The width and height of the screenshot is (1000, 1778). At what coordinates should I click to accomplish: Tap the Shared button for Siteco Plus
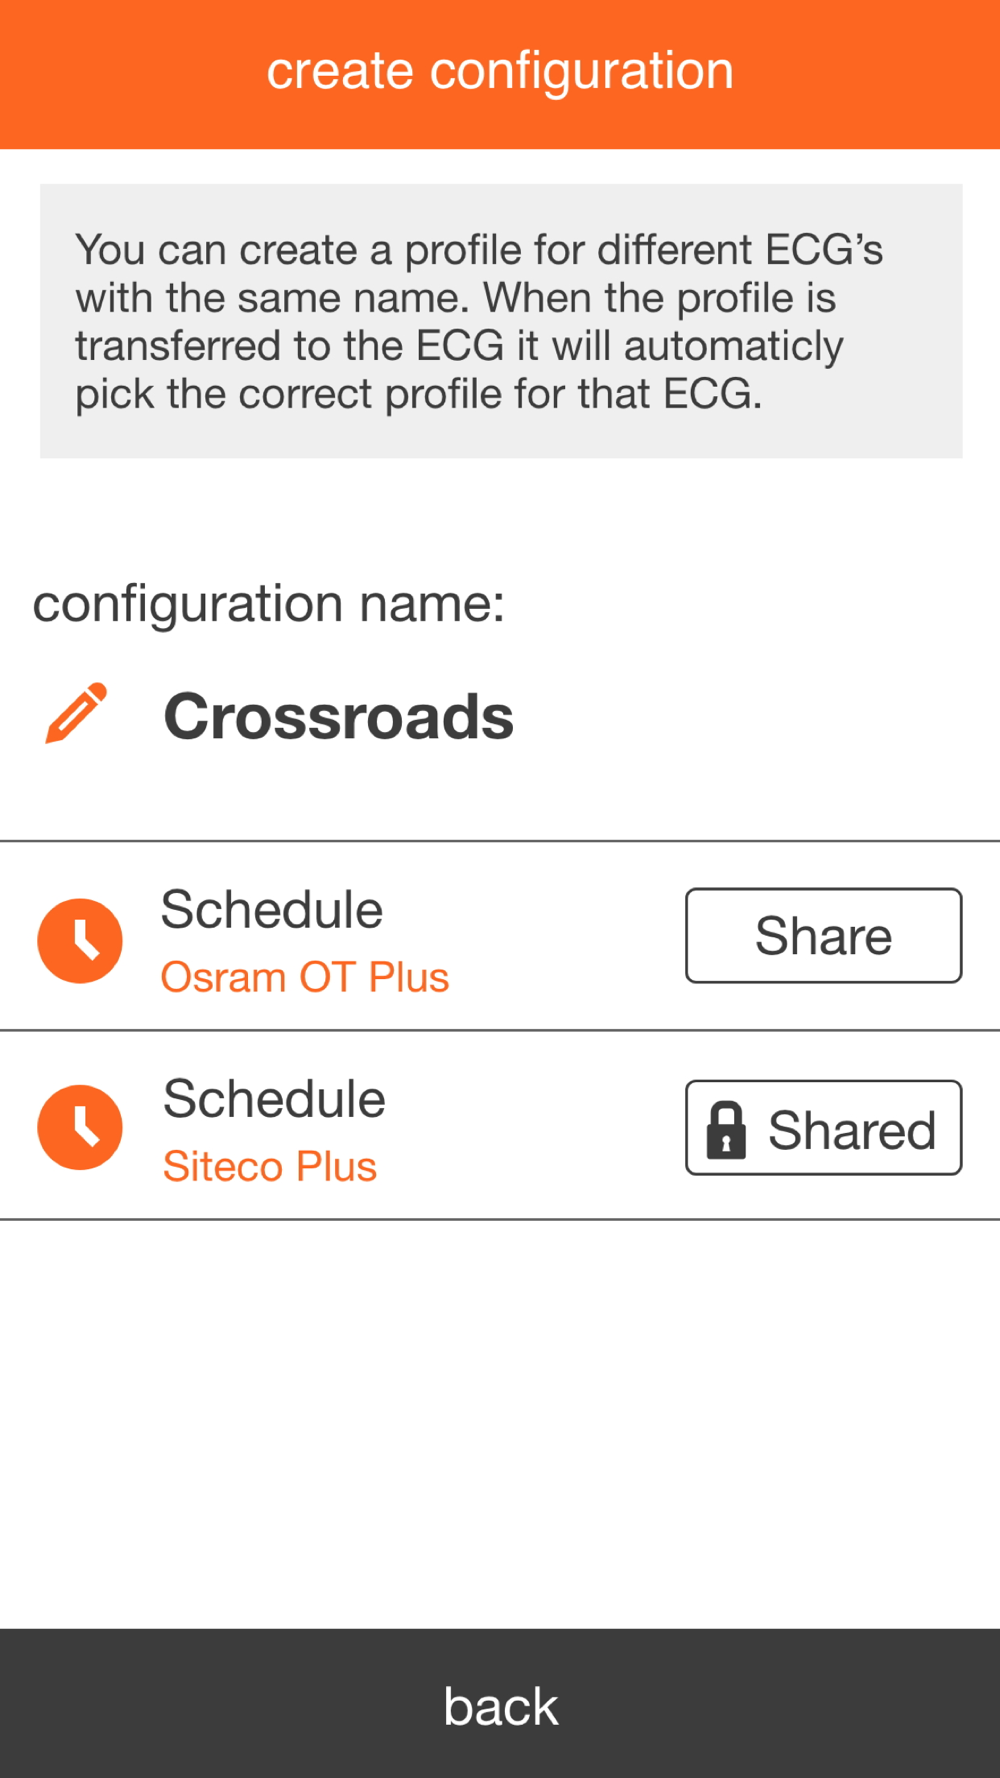tap(823, 1127)
